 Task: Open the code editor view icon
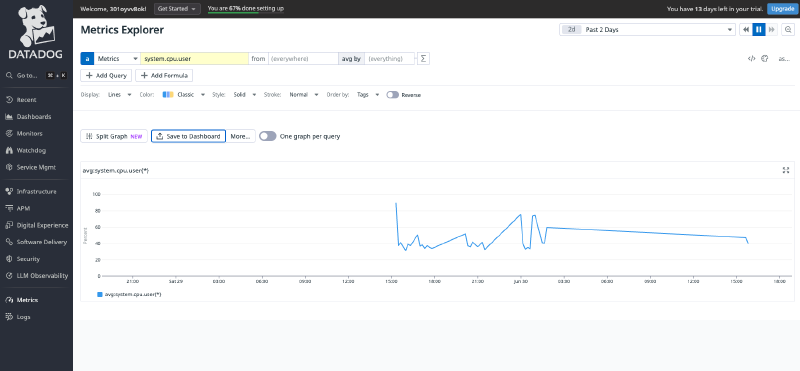click(751, 59)
